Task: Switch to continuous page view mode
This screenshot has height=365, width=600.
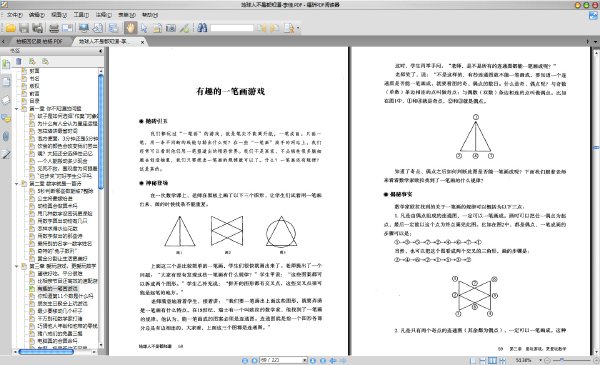Action: (x=483, y=360)
